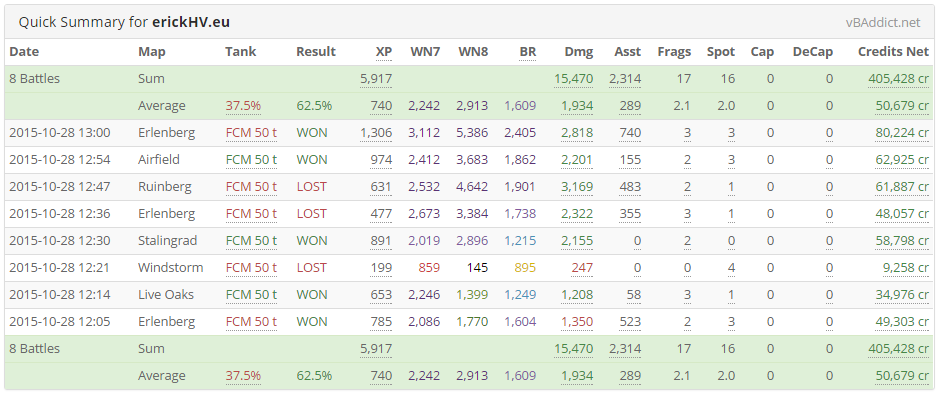Image resolution: width=938 pixels, height=394 pixels.
Task: Select the 247 damage value in Windstorm row
Action: pos(582,267)
